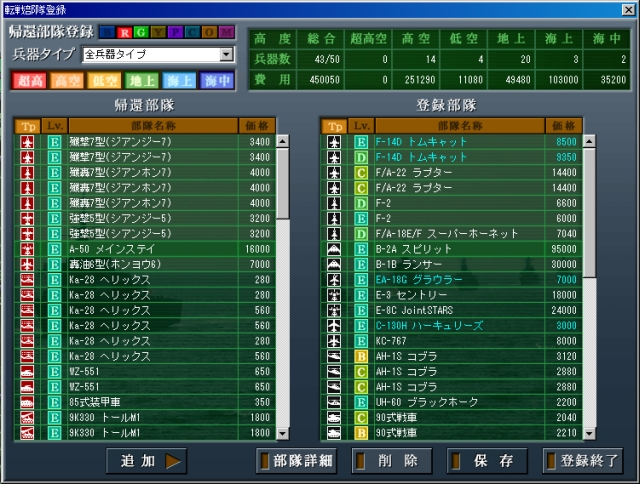640x484 pixels.
Task: Click the level E badge of 85式装甲車
Action: click(x=54, y=402)
